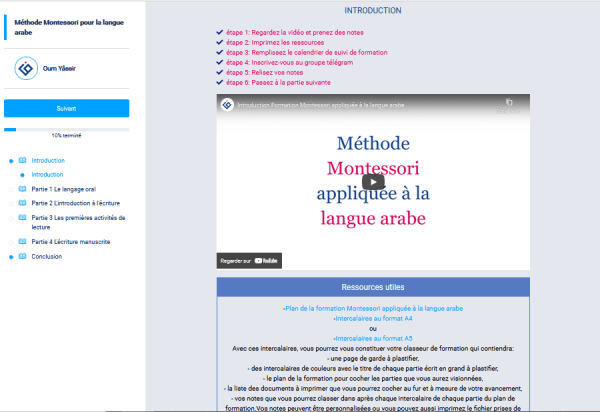Click the book icon beside Partie 1
This screenshot has height=412, width=600.
(23, 189)
